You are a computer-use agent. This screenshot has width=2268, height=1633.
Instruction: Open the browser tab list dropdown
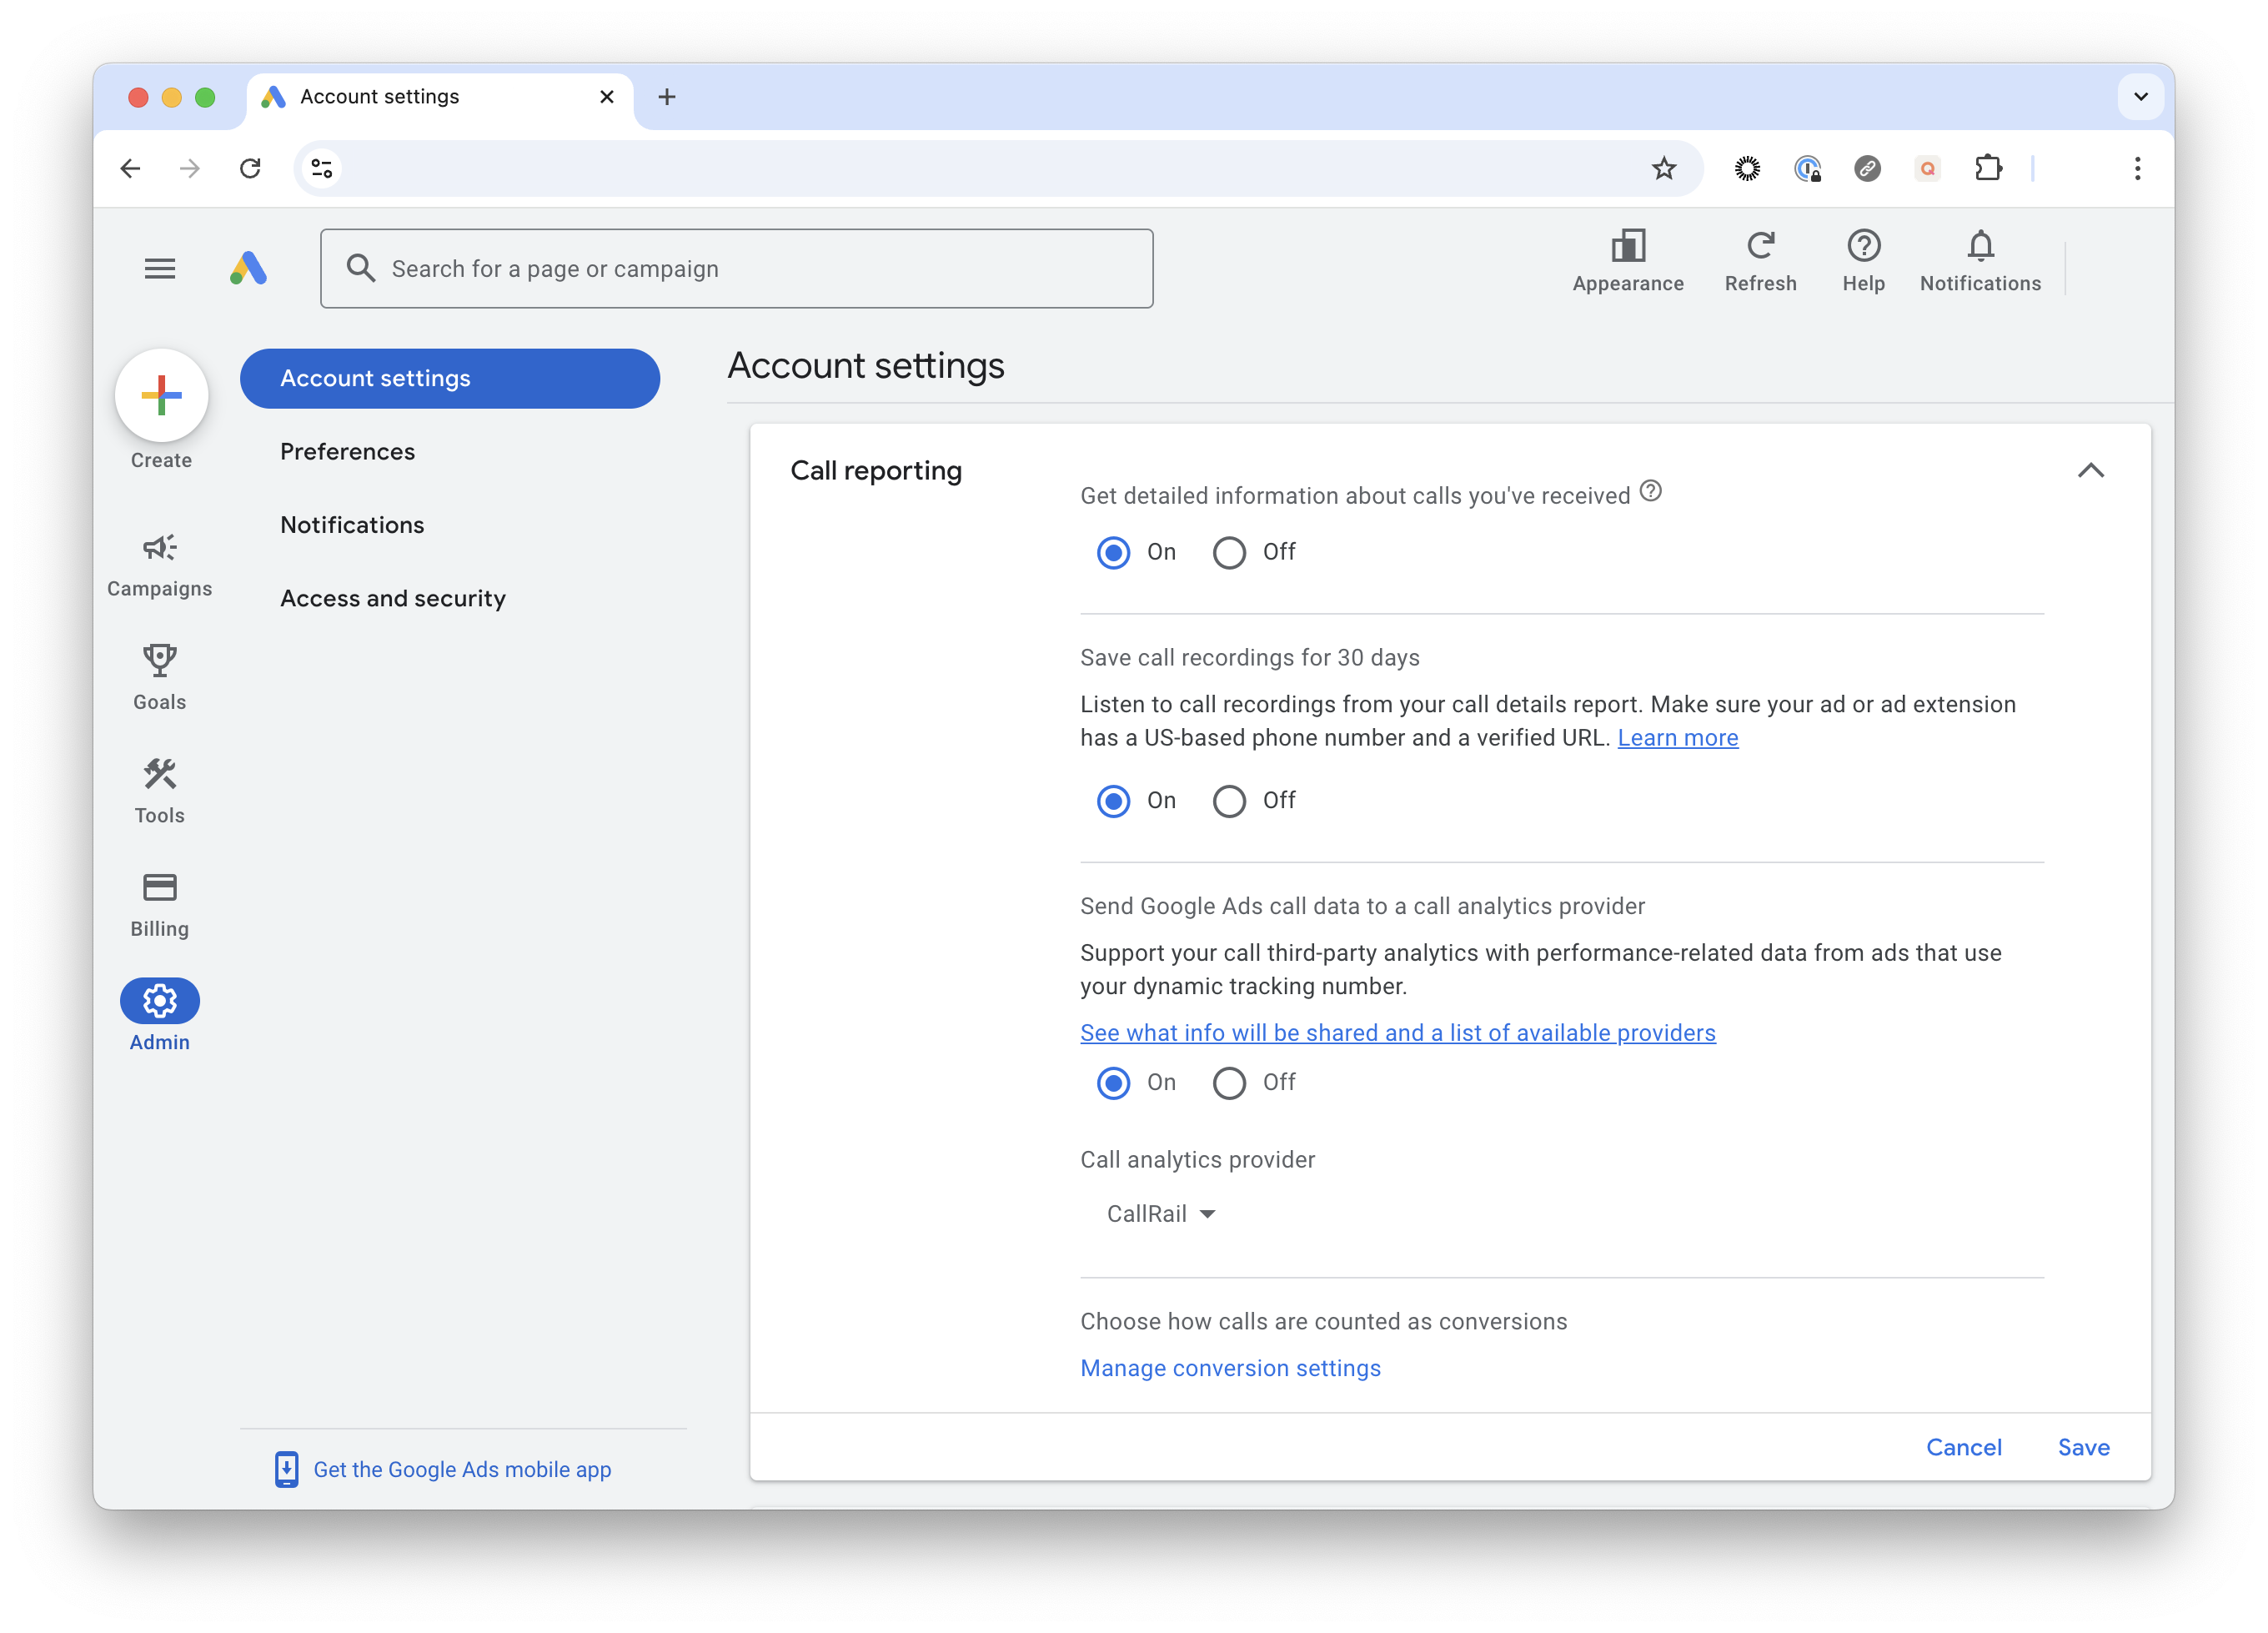(x=2141, y=97)
